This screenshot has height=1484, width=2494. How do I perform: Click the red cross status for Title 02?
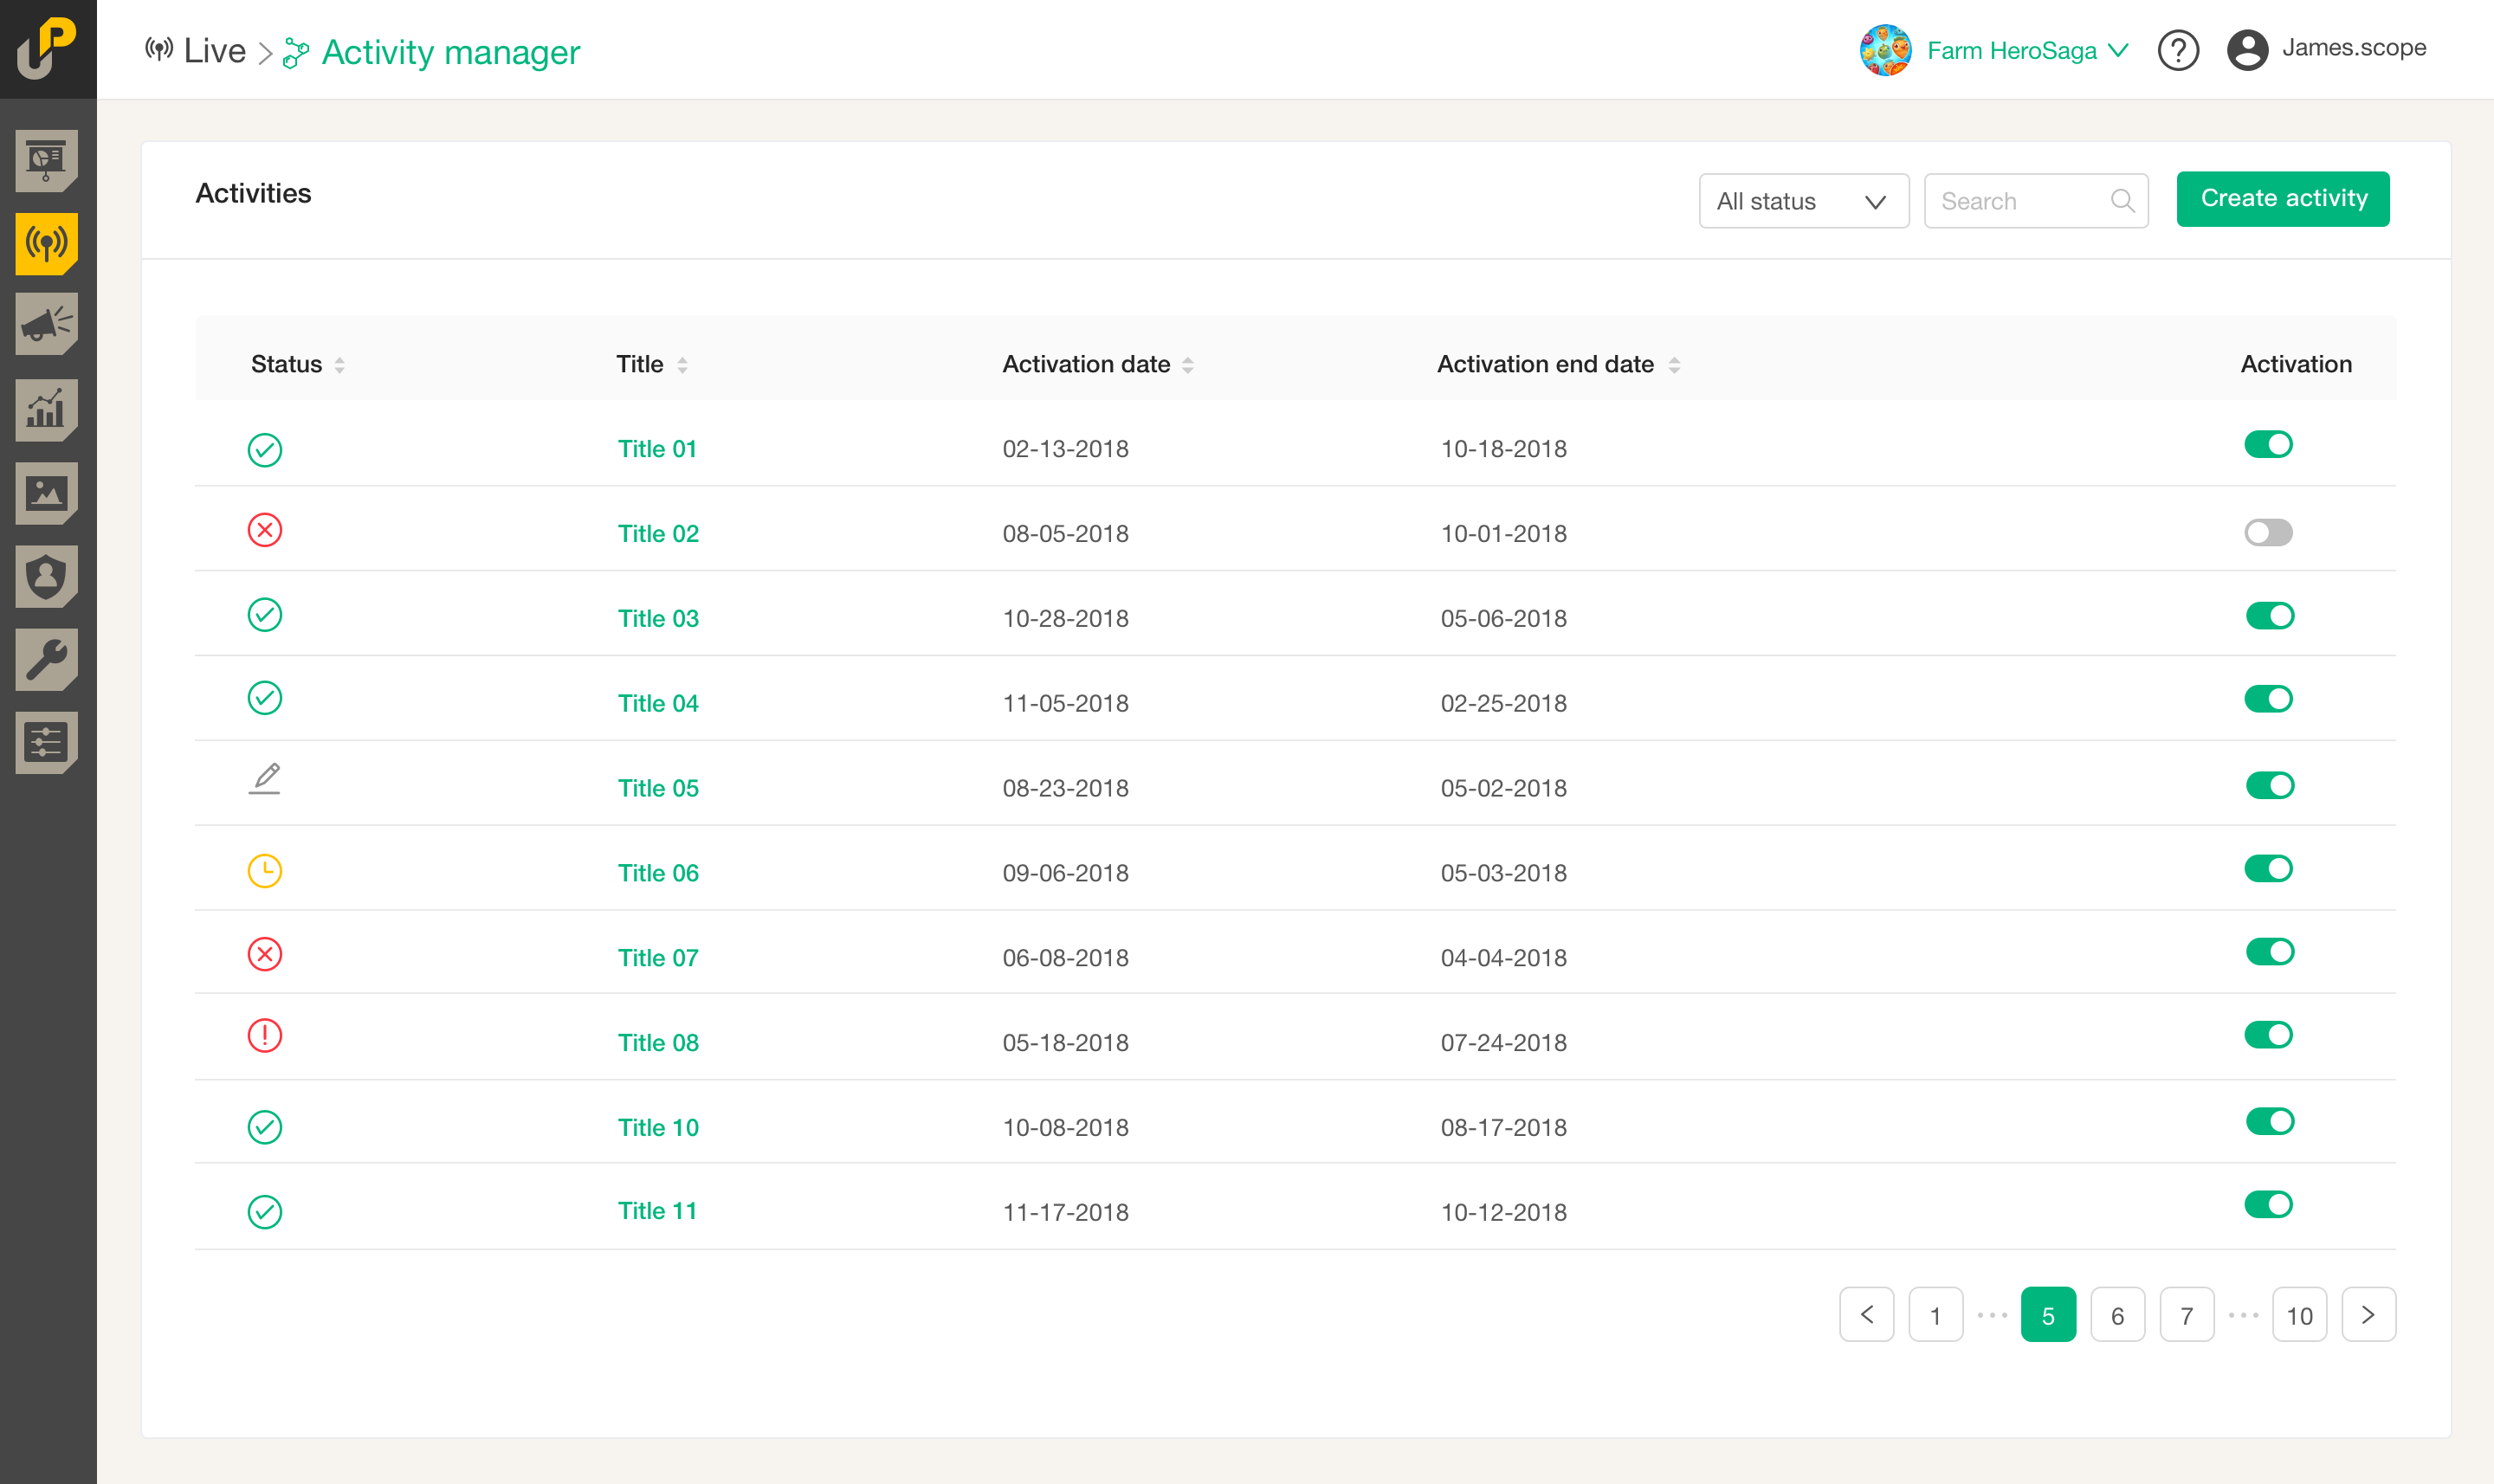tap(264, 530)
